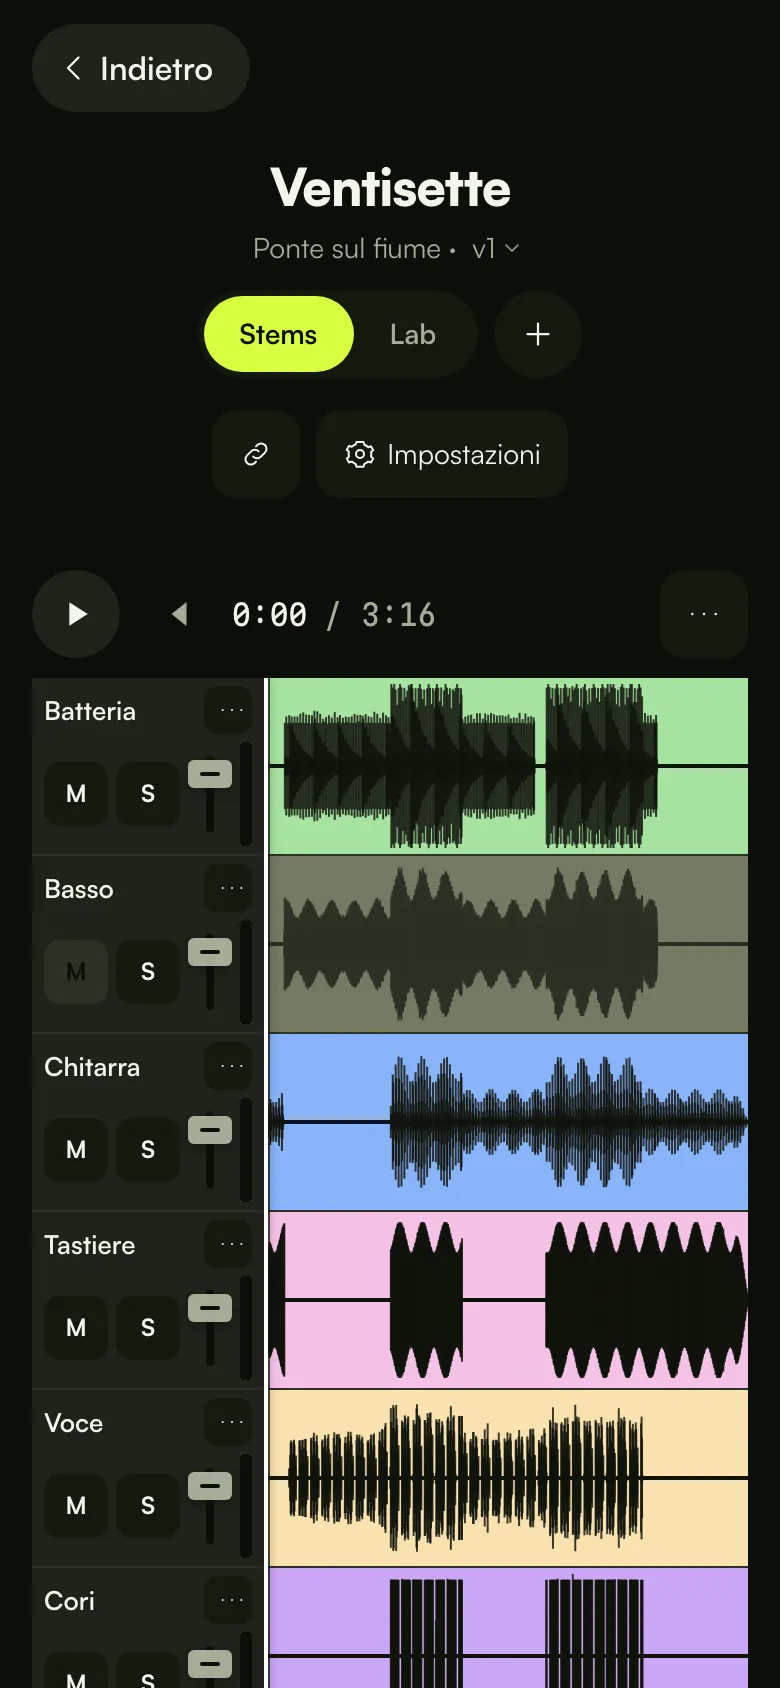Image resolution: width=780 pixels, height=1688 pixels.
Task: Unmute the Basso track
Action: coord(76,972)
